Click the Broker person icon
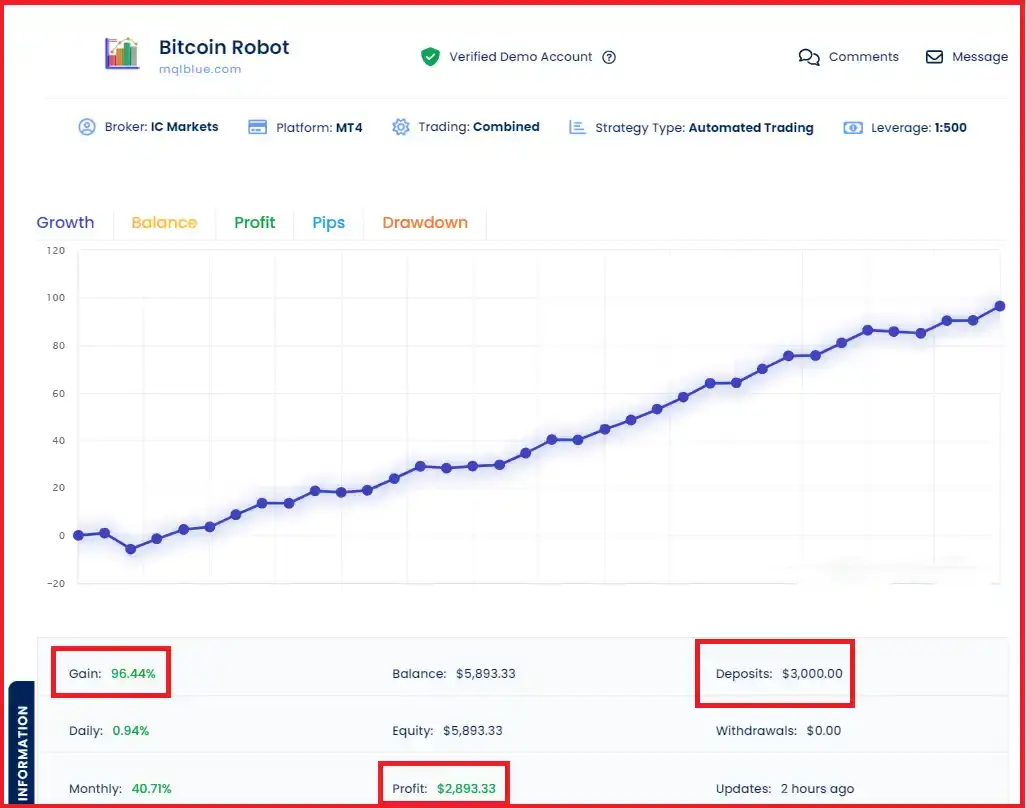1026x808 pixels. coord(87,127)
